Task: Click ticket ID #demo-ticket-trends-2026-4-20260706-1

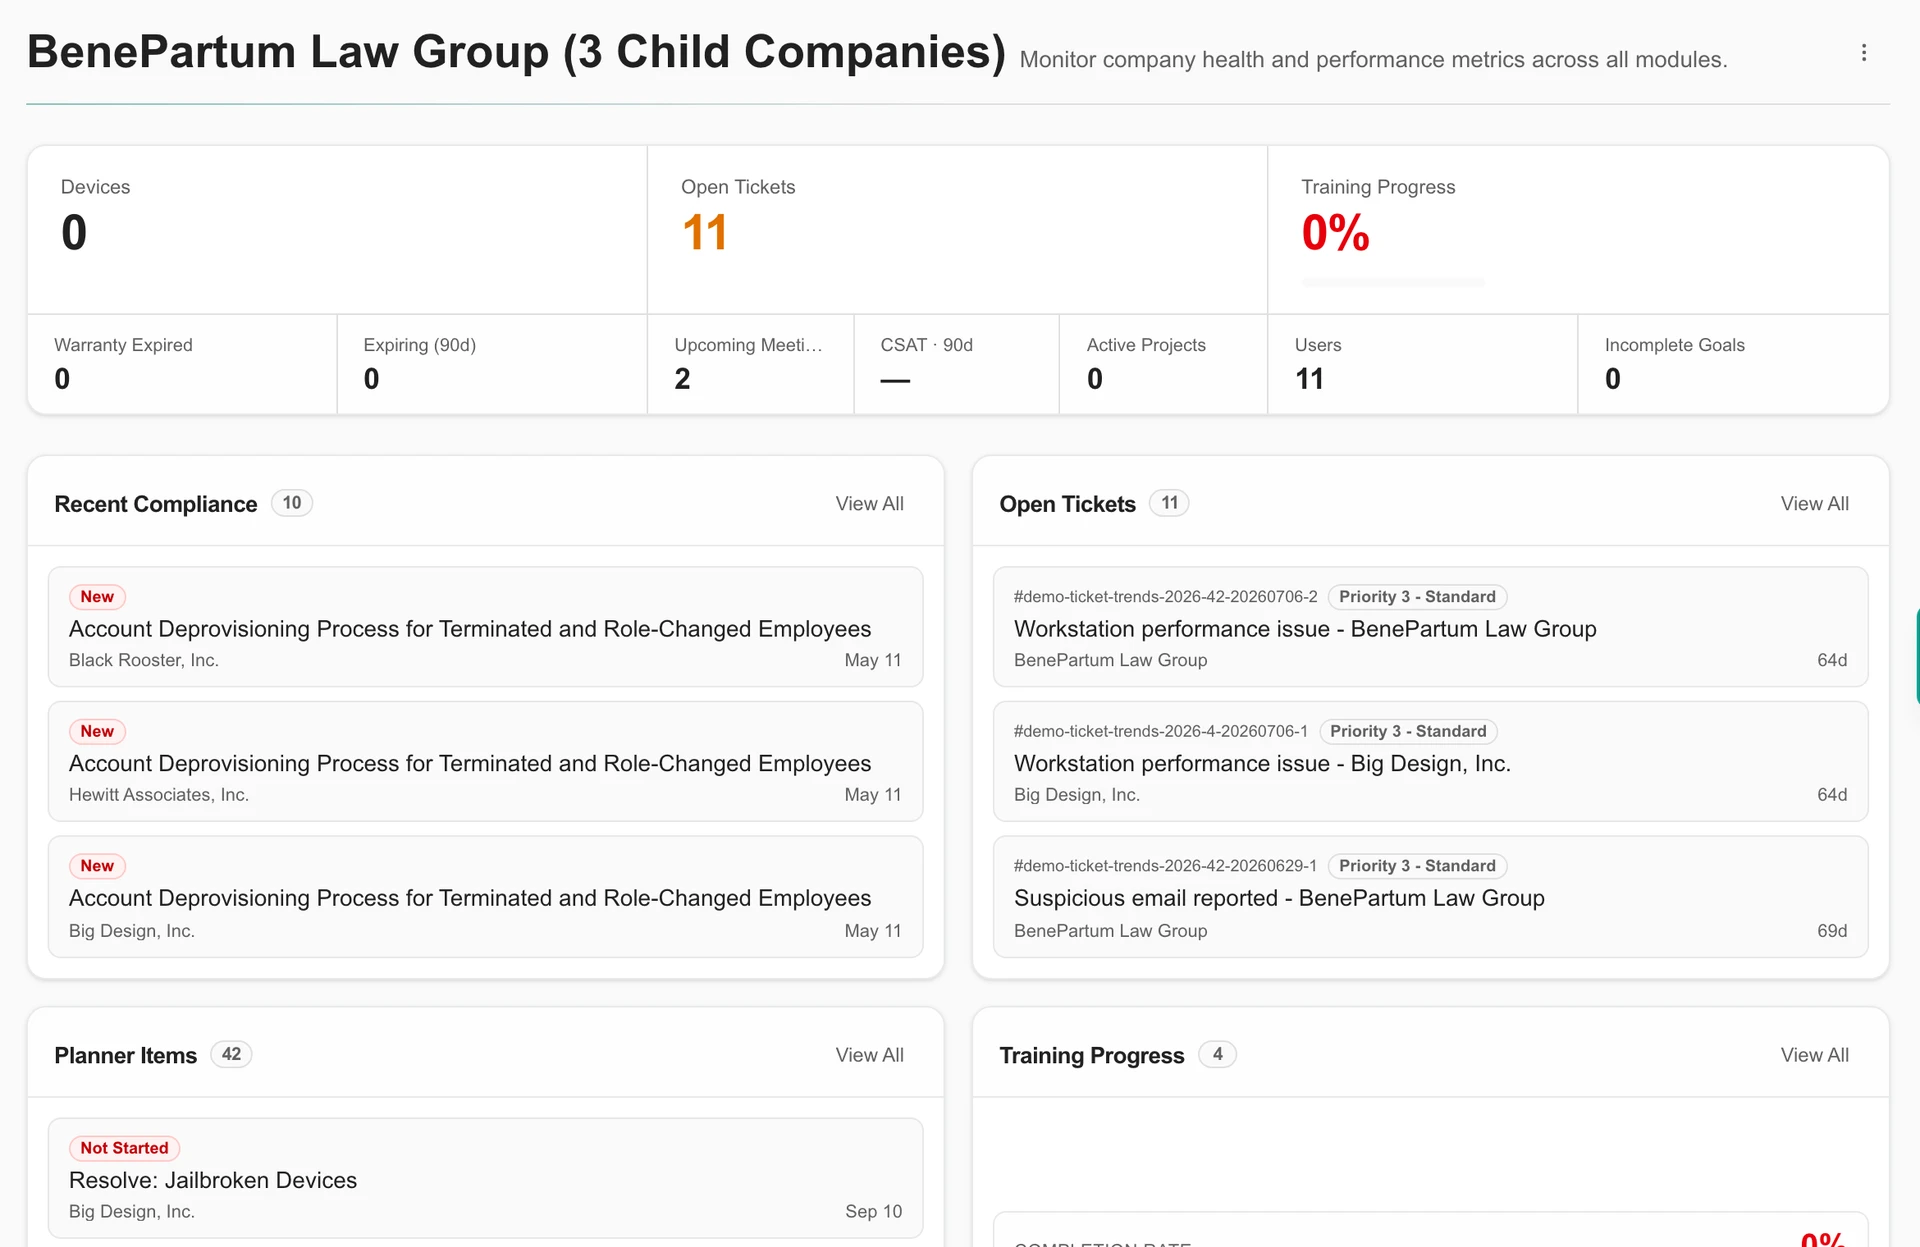Action: tap(1160, 731)
